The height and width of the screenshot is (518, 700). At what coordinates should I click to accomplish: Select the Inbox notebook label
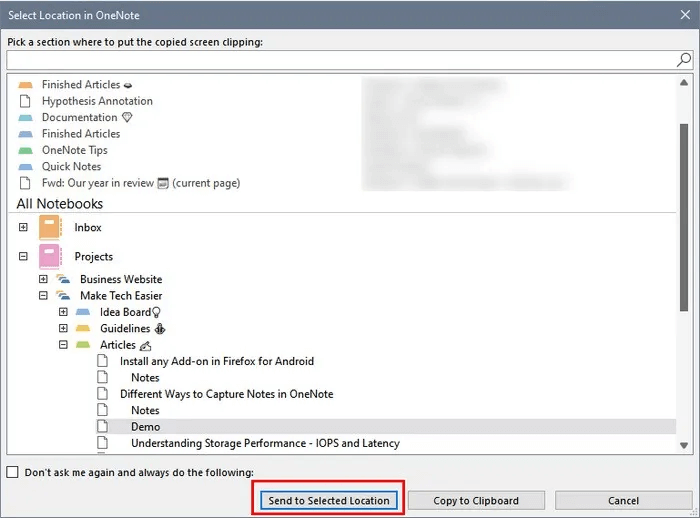[88, 227]
